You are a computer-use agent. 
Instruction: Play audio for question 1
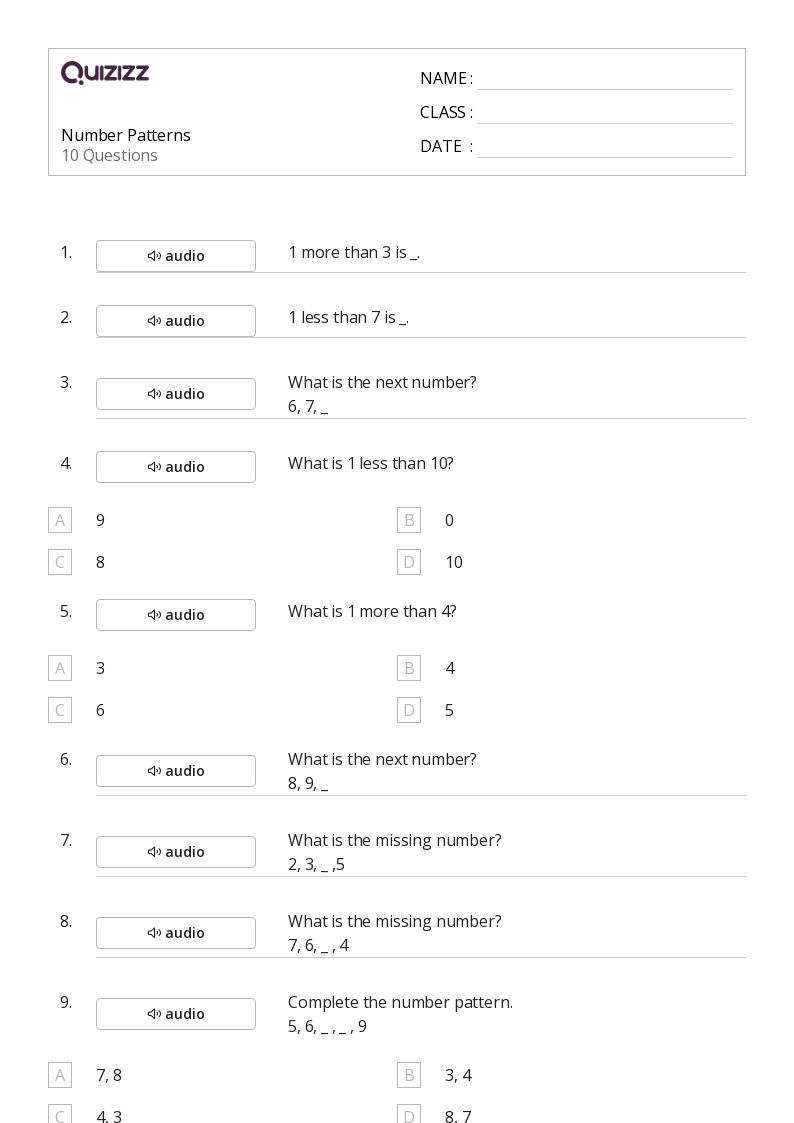click(x=176, y=256)
